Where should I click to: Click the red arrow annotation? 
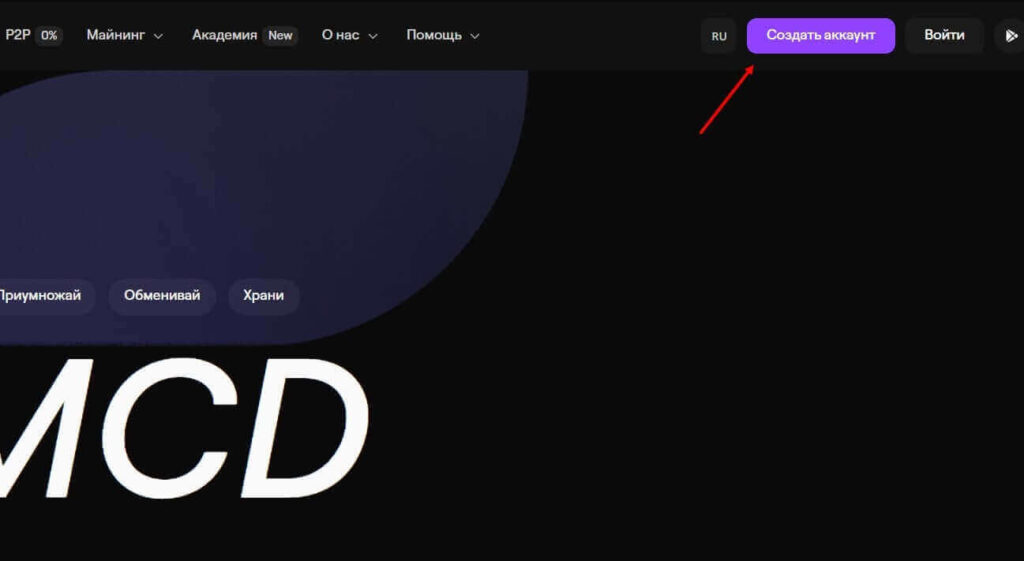click(727, 98)
